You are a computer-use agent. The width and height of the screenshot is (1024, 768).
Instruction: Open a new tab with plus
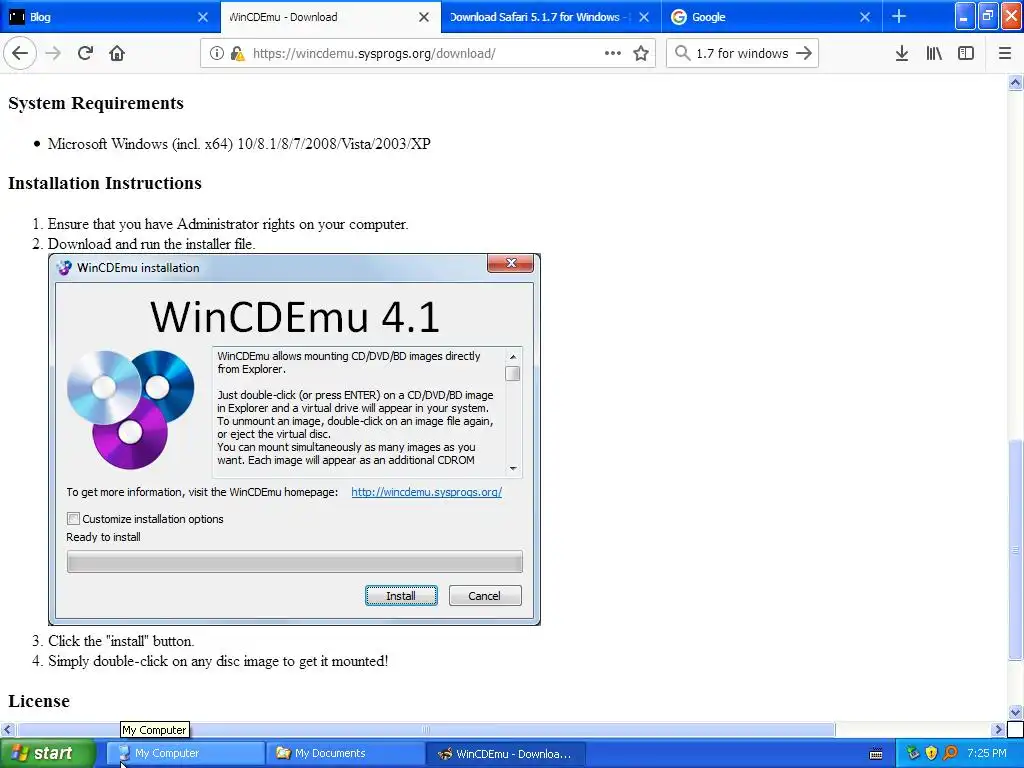point(899,16)
